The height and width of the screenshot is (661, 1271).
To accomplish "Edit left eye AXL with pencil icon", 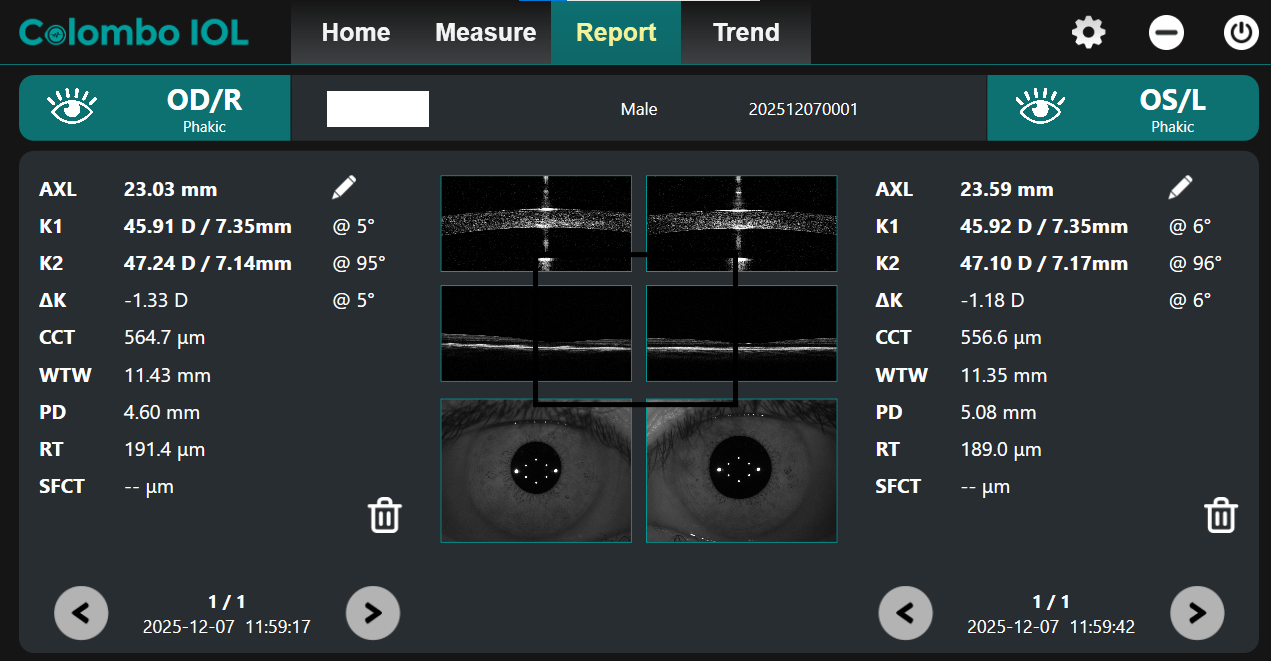I will 1180,187.
